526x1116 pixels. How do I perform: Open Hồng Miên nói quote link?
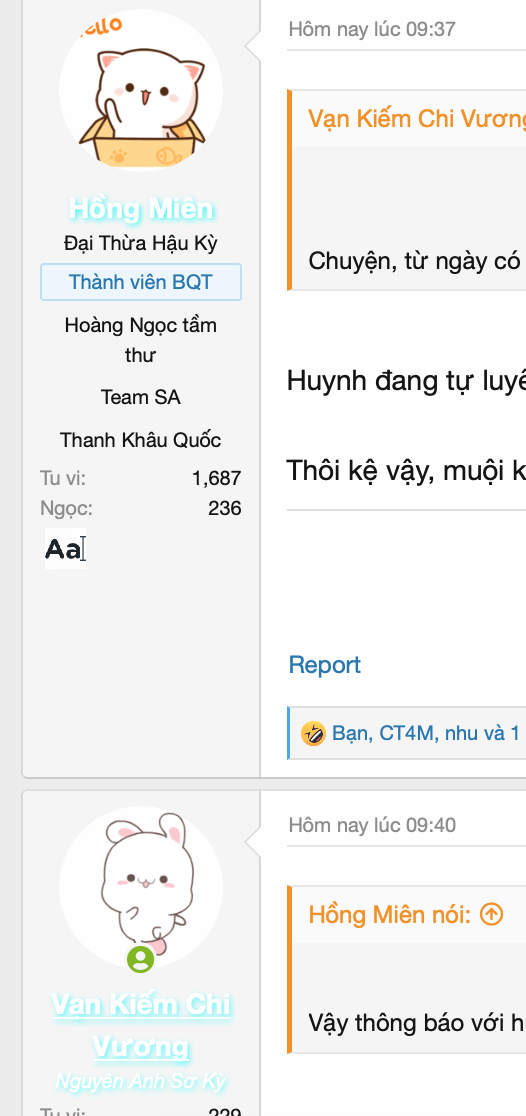tap(390, 915)
